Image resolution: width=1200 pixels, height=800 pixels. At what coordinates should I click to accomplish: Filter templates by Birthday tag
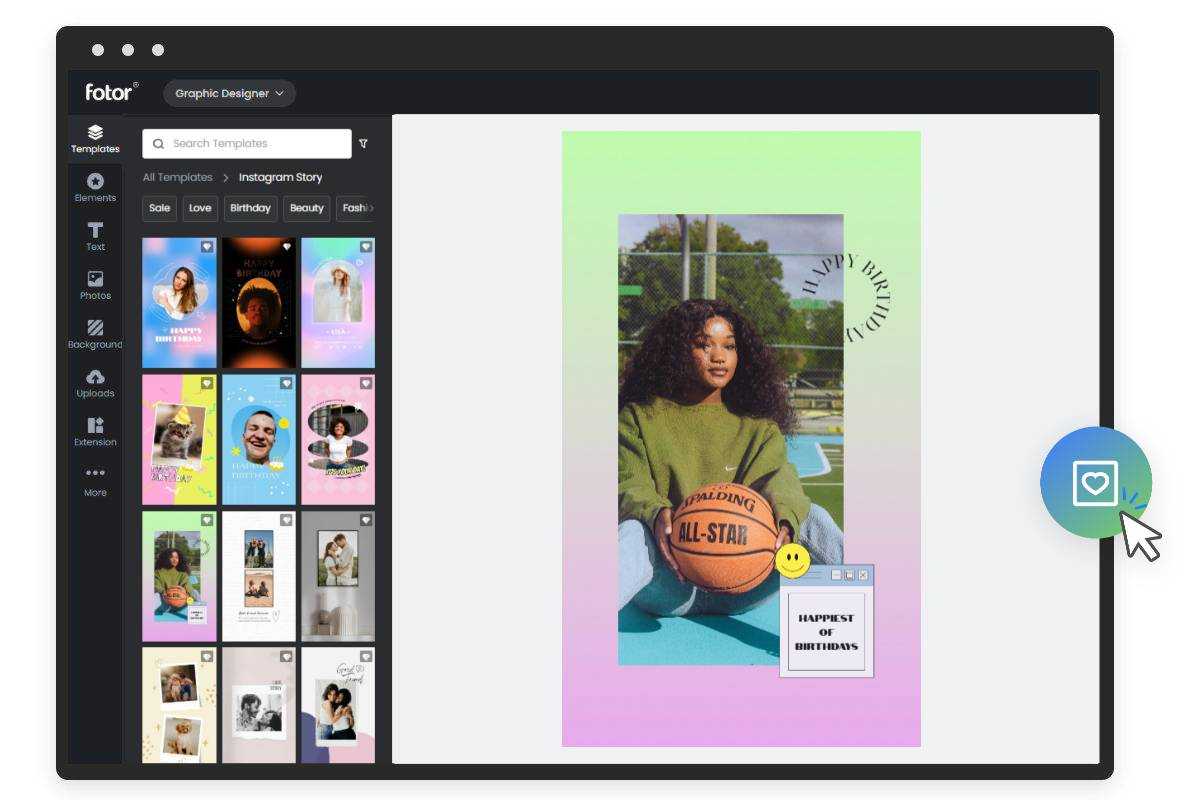[x=250, y=208]
